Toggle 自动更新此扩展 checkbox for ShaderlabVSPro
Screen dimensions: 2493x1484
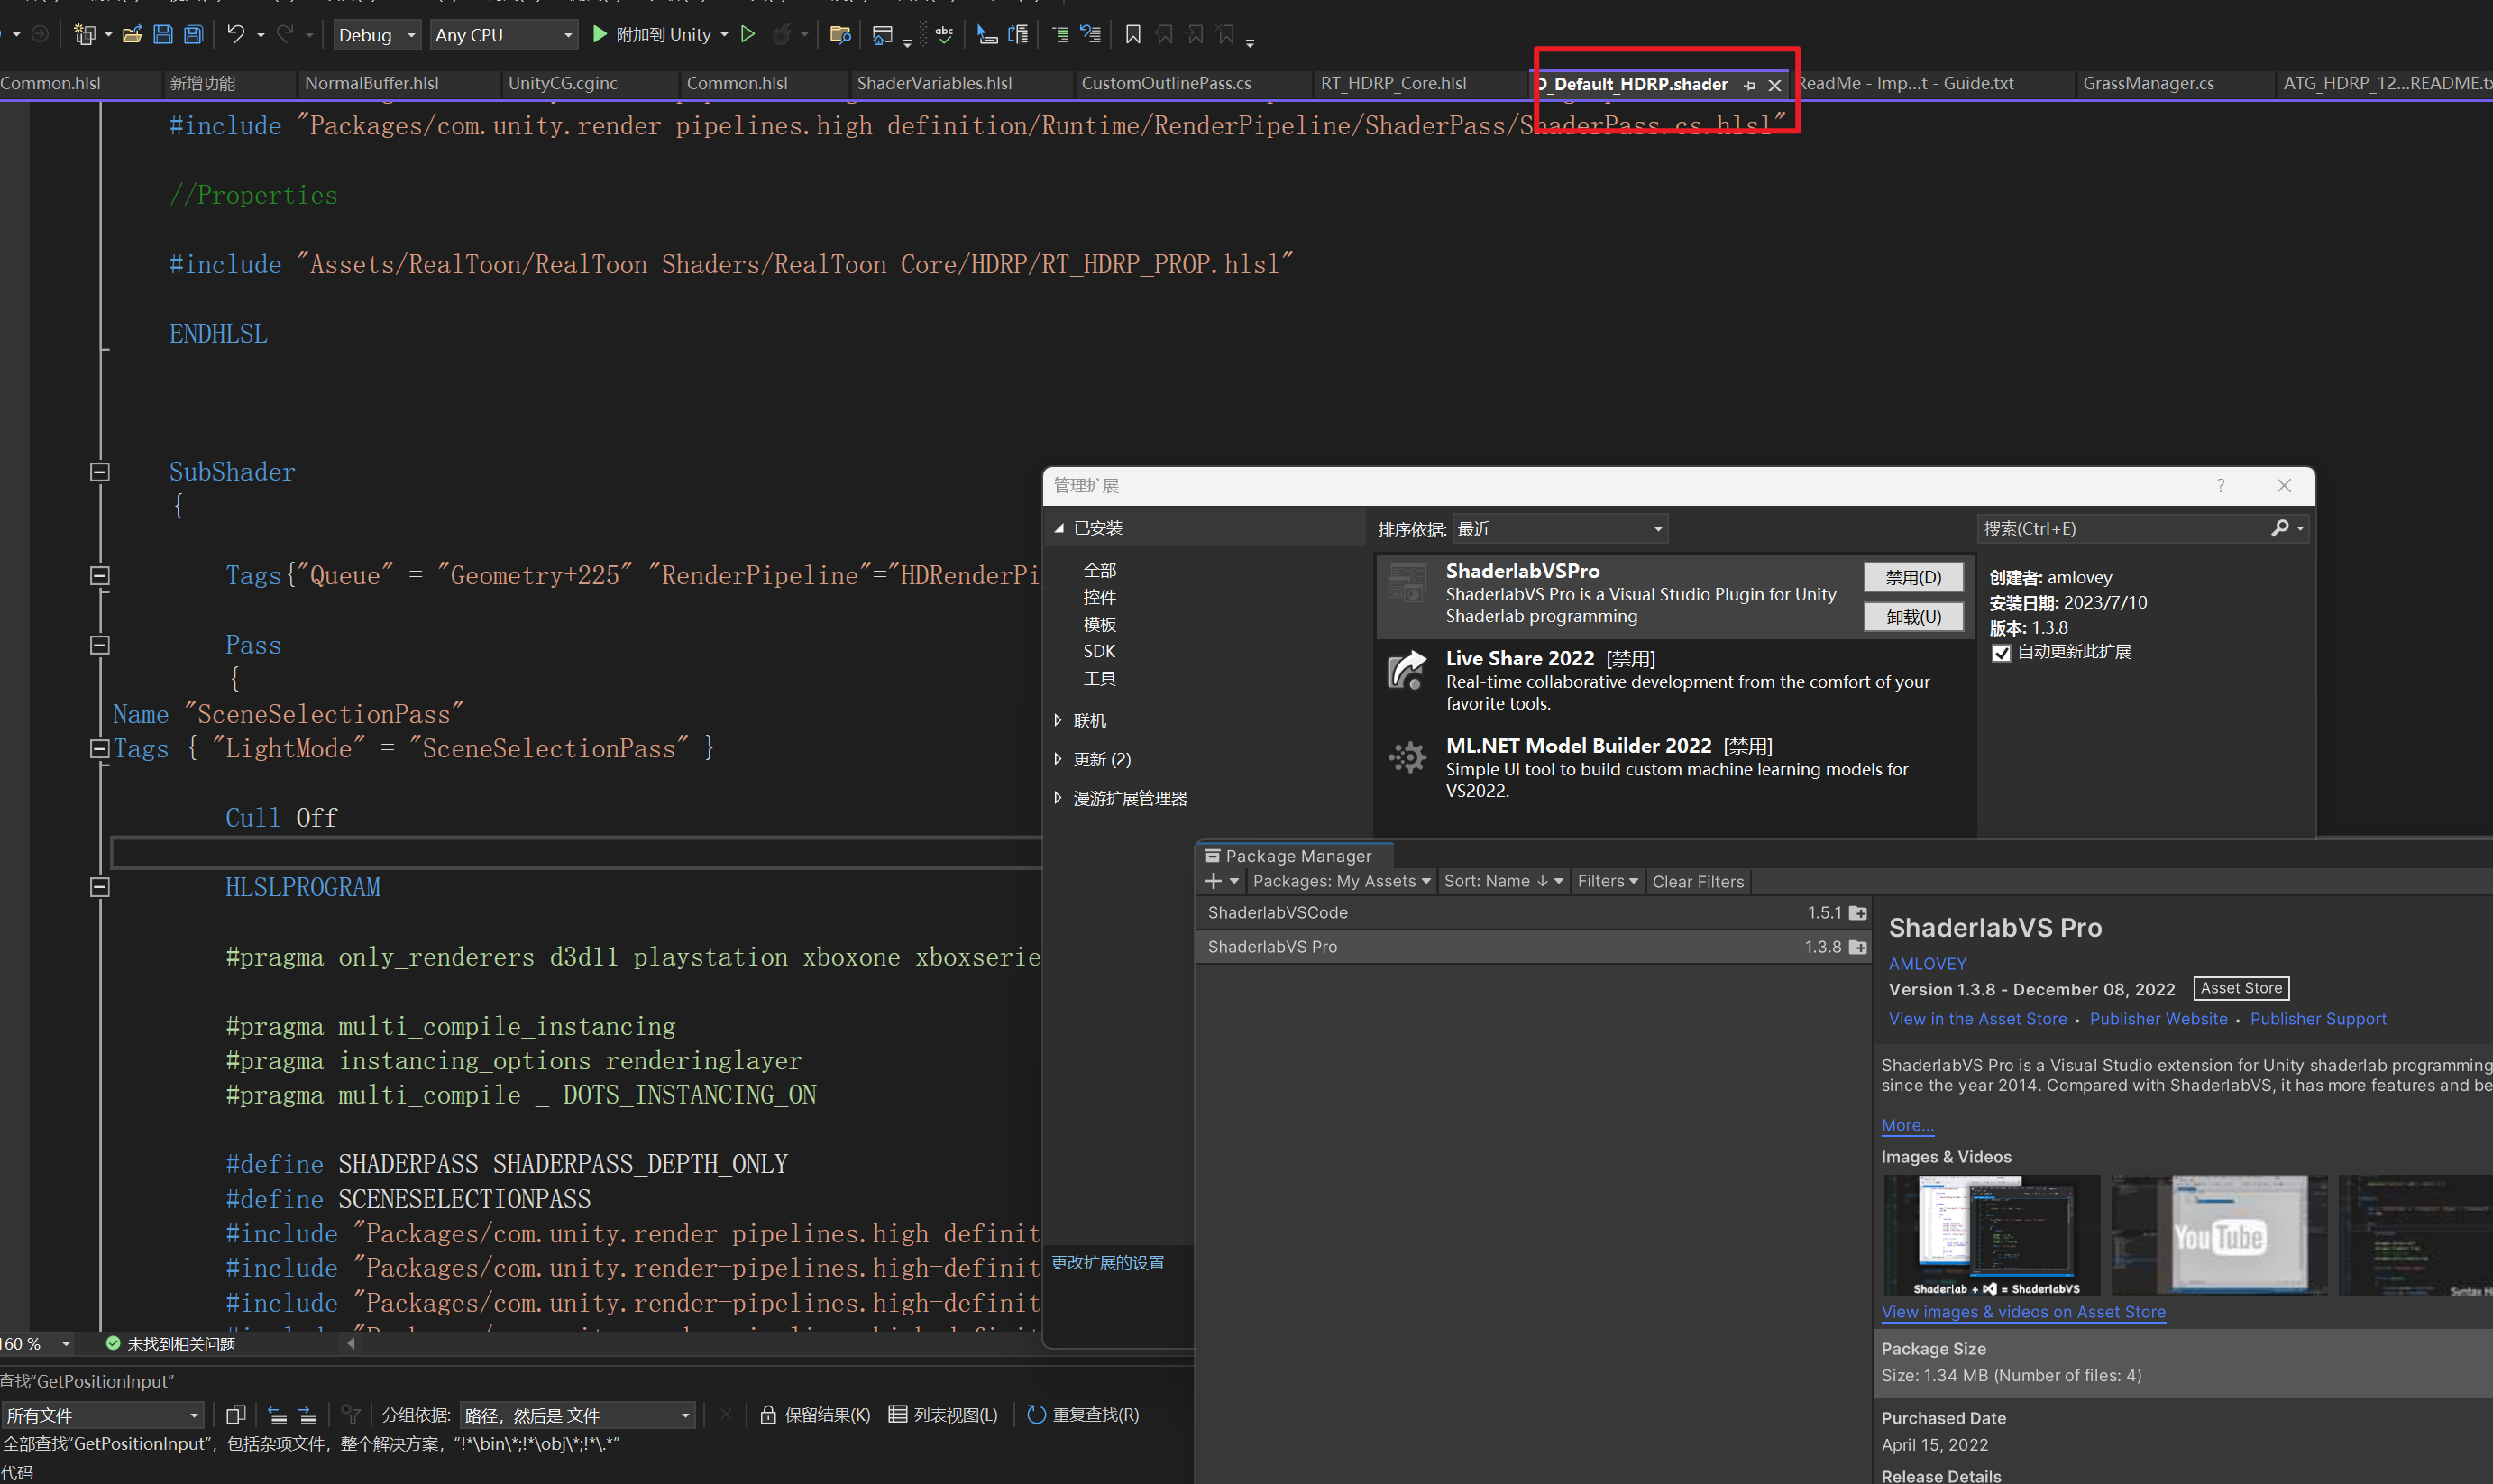pos(2003,653)
